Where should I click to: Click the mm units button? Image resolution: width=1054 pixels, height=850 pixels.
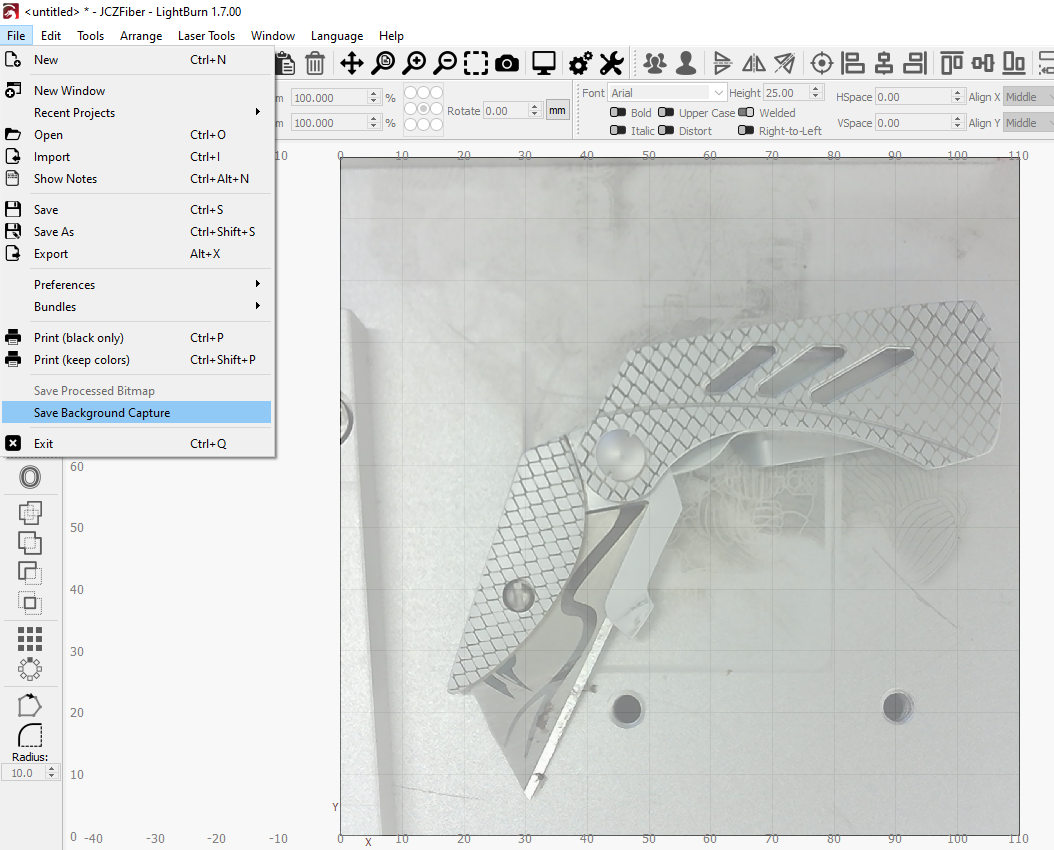pos(557,110)
